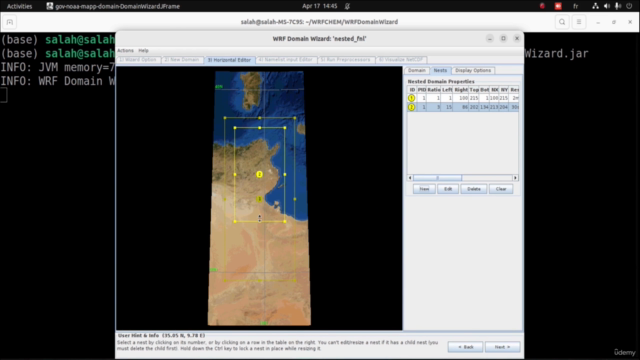Open the terminal window hamburger menu
The height and width of the screenshot is (360, 640).
[579, 22]
